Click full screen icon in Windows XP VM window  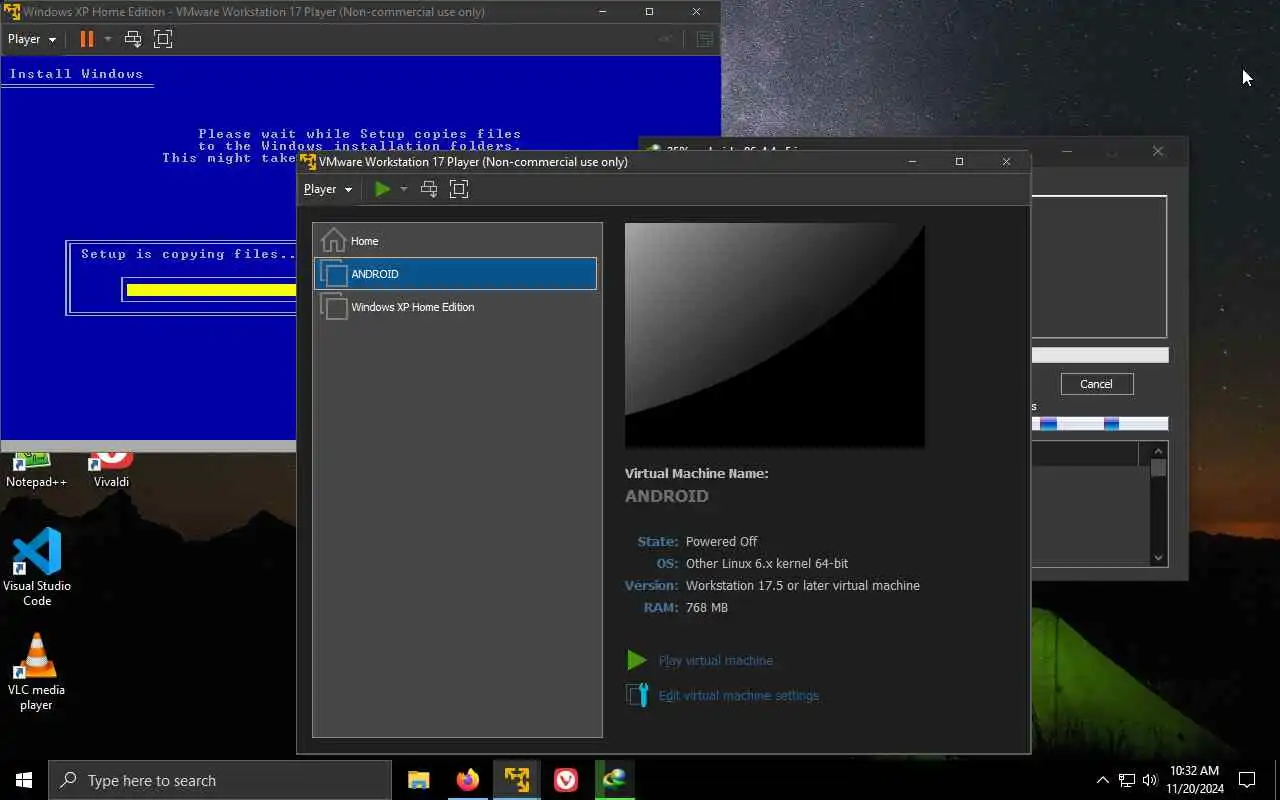(163, 39)
